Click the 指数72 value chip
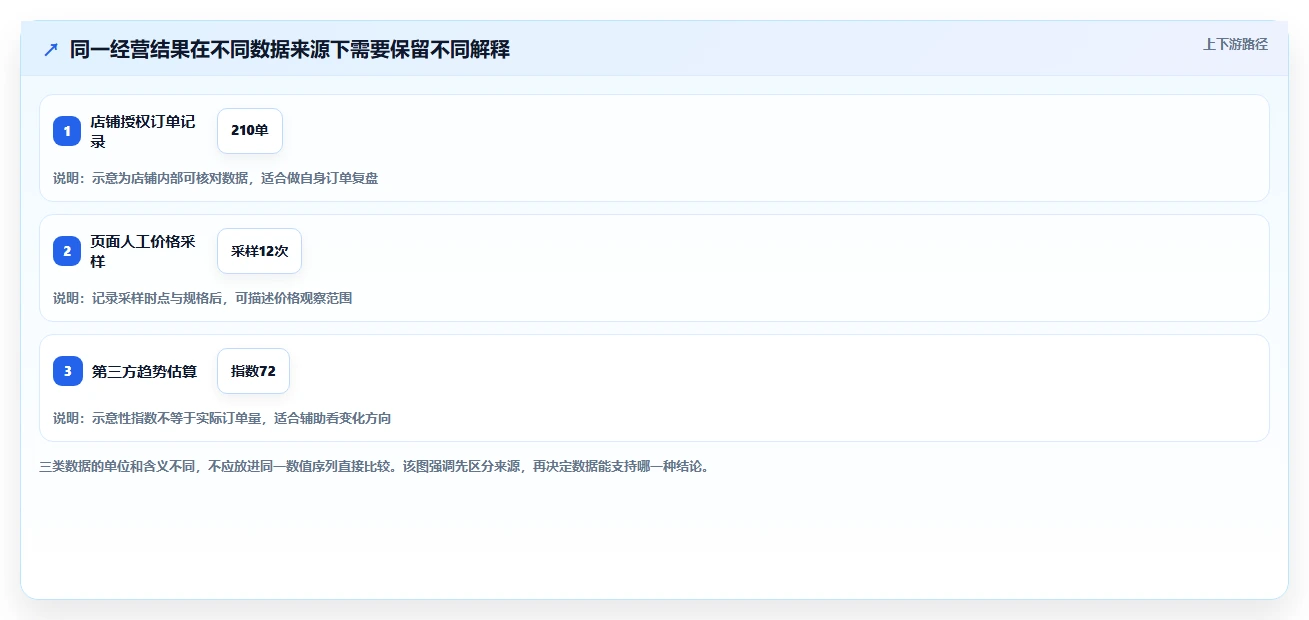Image resolution: width=1309 pixels, height=620 pixels. (x=253, y=371)
